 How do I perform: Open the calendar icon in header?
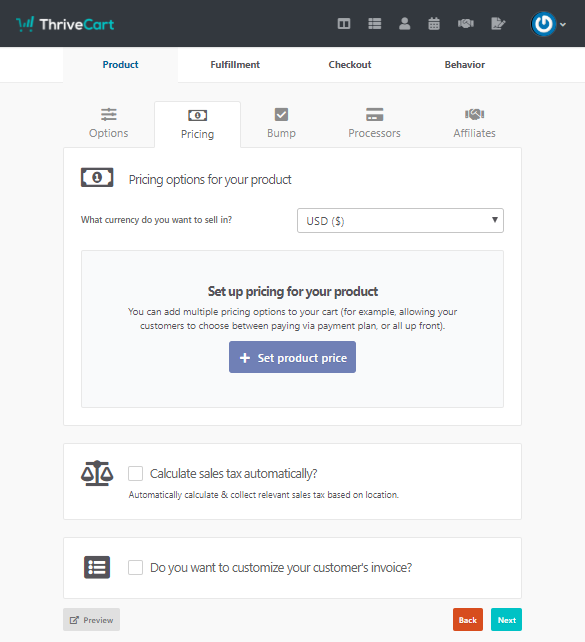point(434,24)
